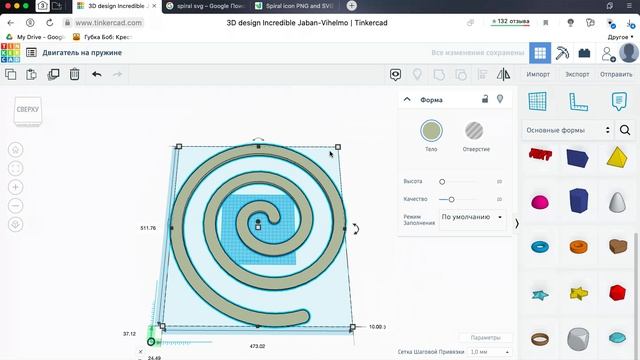Click the Mirror tool icon

coord(503,74)
